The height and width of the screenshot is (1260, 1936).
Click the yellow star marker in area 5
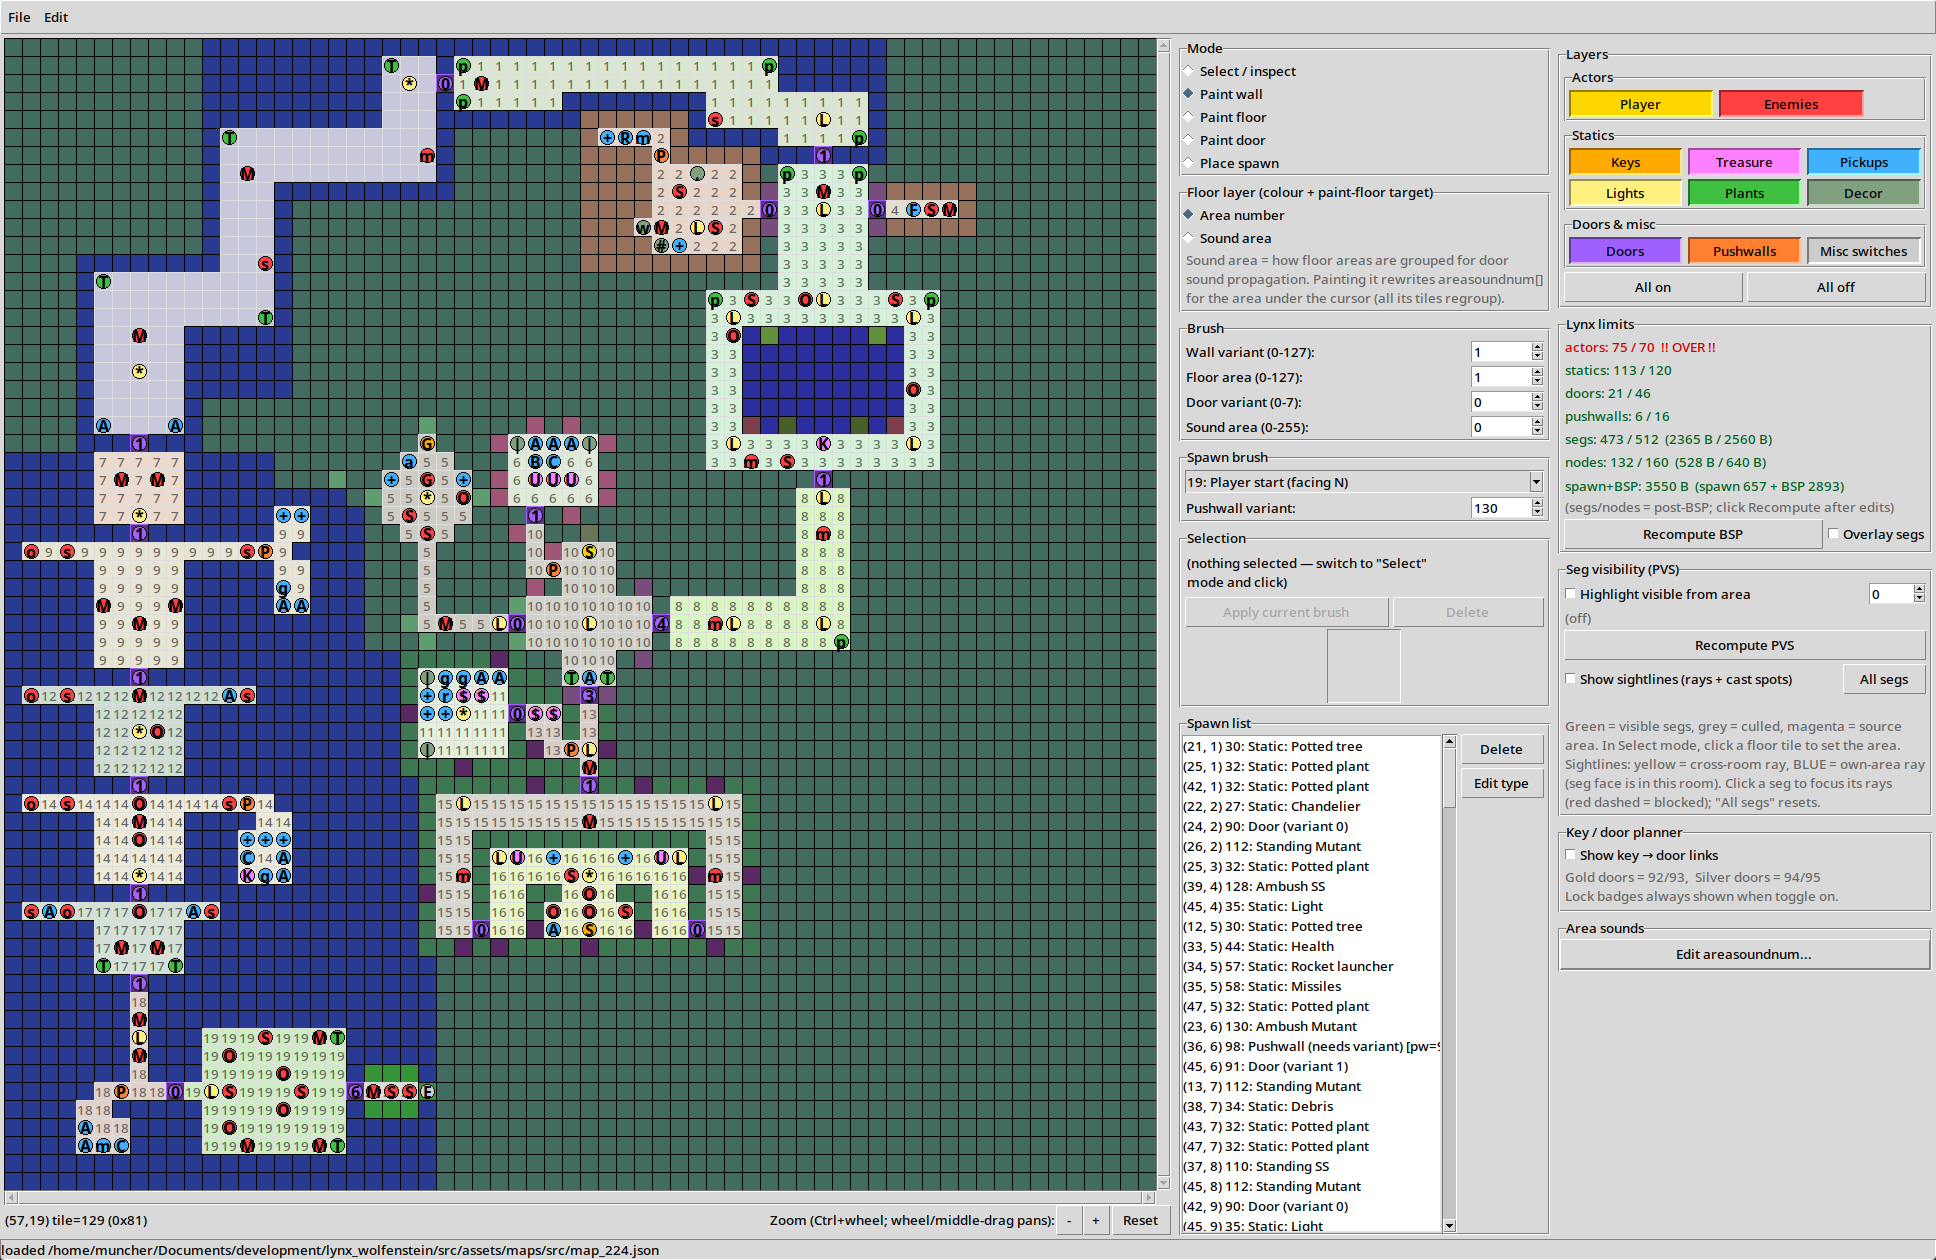[427, 497]
